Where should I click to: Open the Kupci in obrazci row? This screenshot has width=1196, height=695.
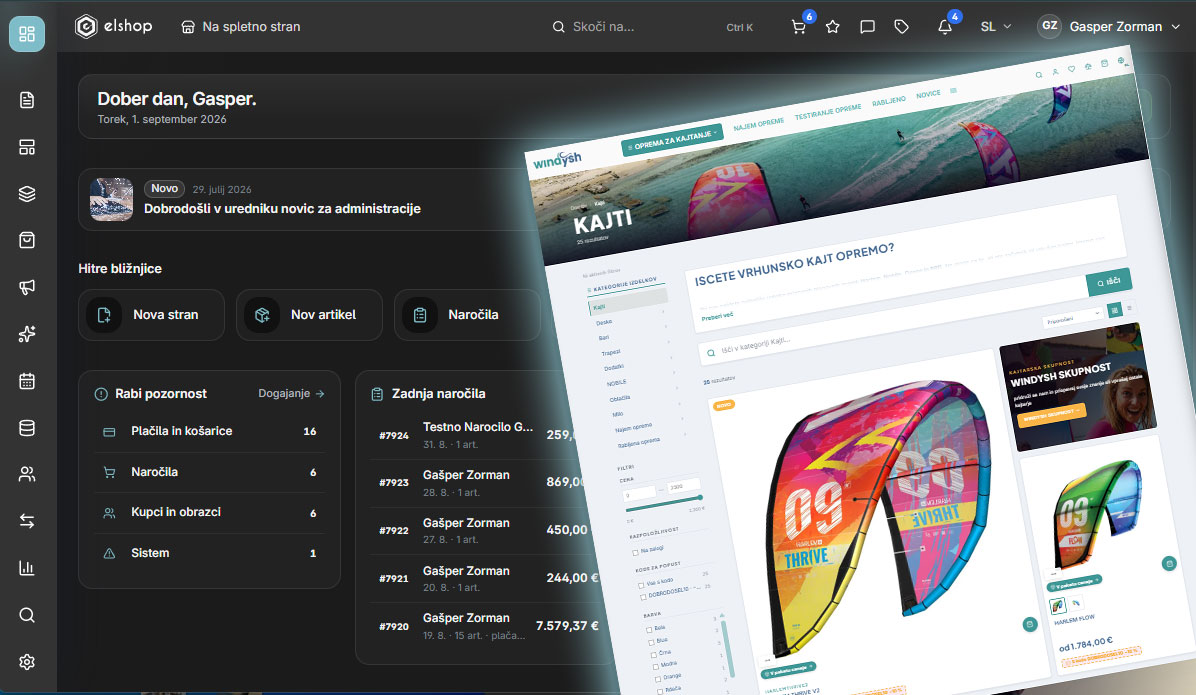pyautogui.click(x=209, y=513)
